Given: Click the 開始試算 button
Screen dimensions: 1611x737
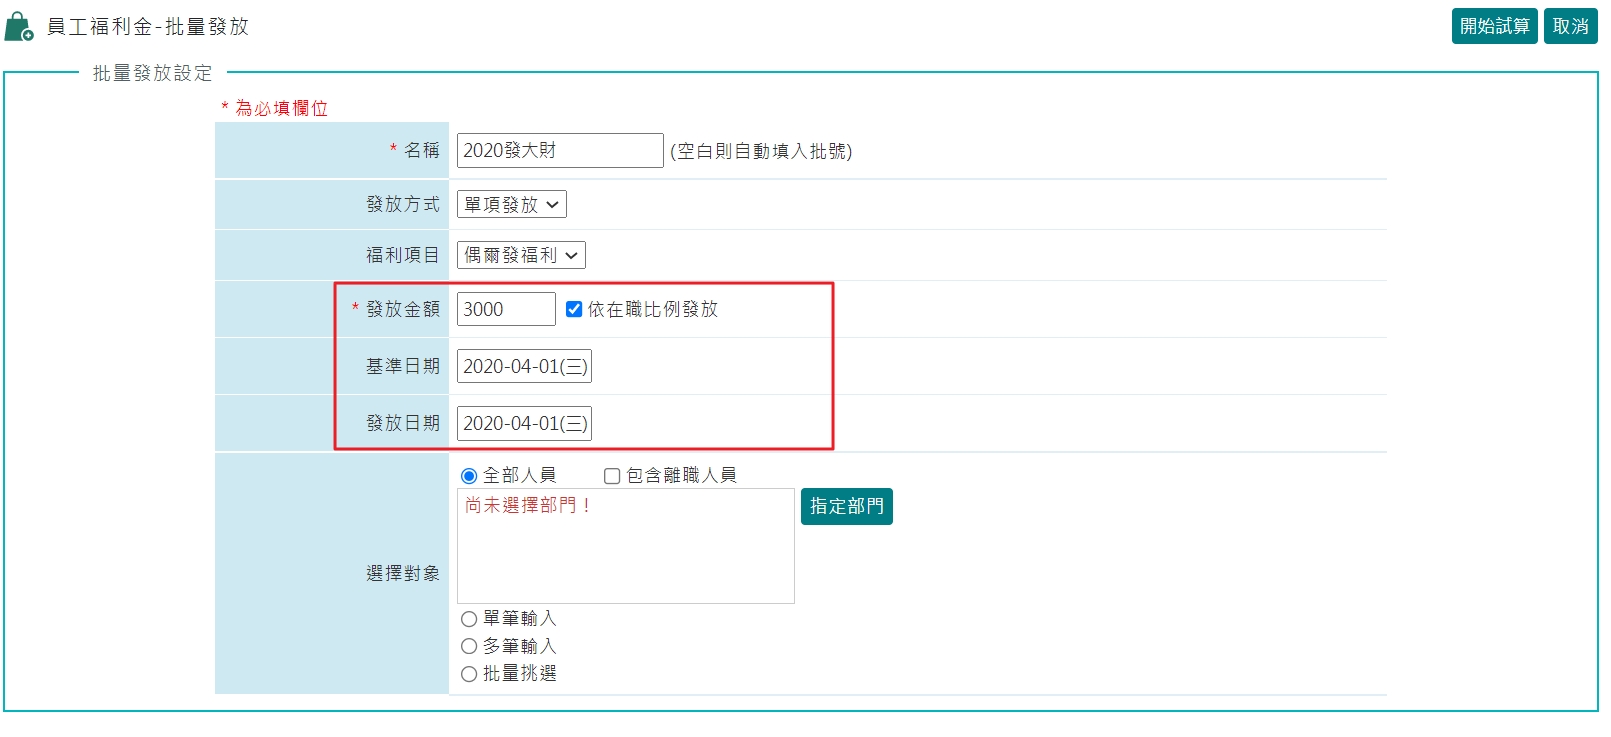Looking at the screenshot, I should click(1494, 26).
